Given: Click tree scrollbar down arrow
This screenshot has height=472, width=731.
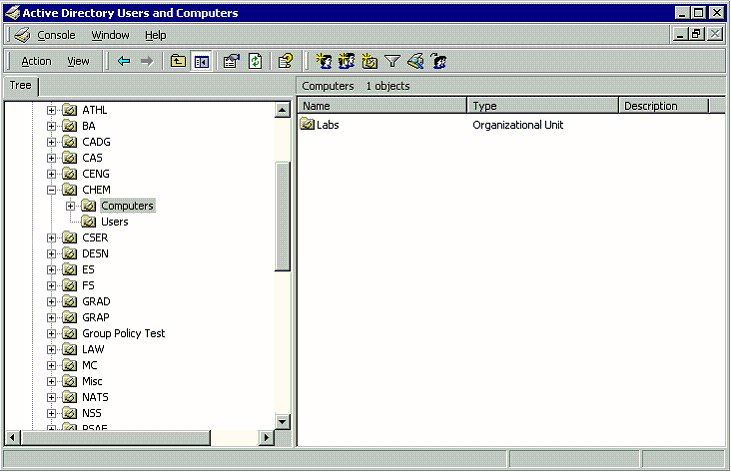Looking at the screenshot, I should click(283, 421).
